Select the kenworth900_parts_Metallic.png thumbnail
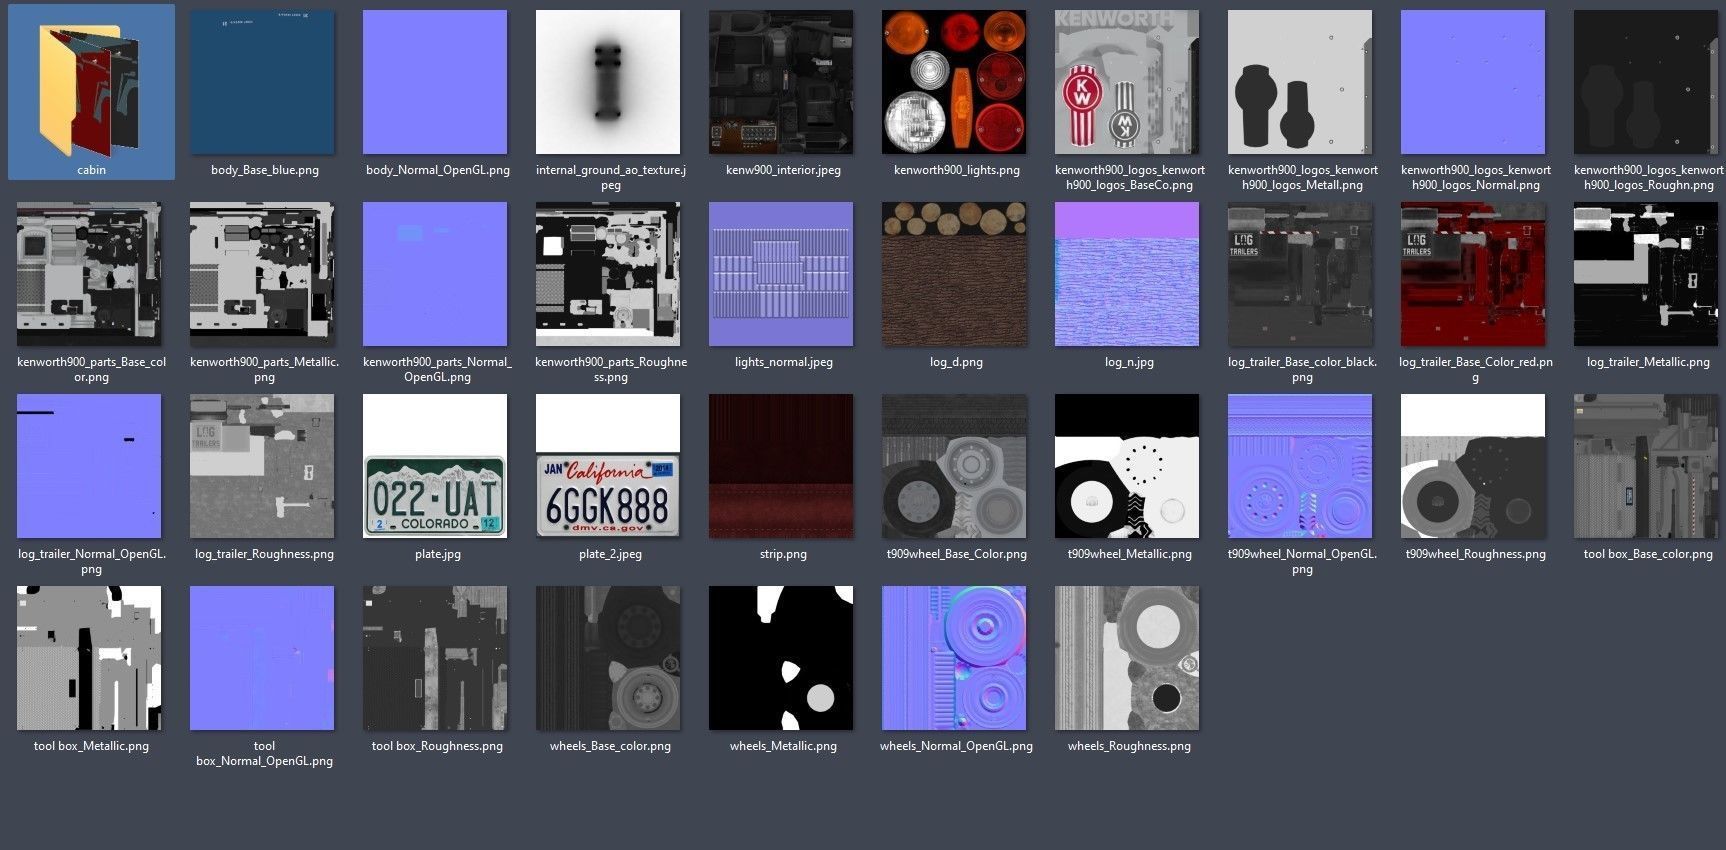 pos(262,274)
